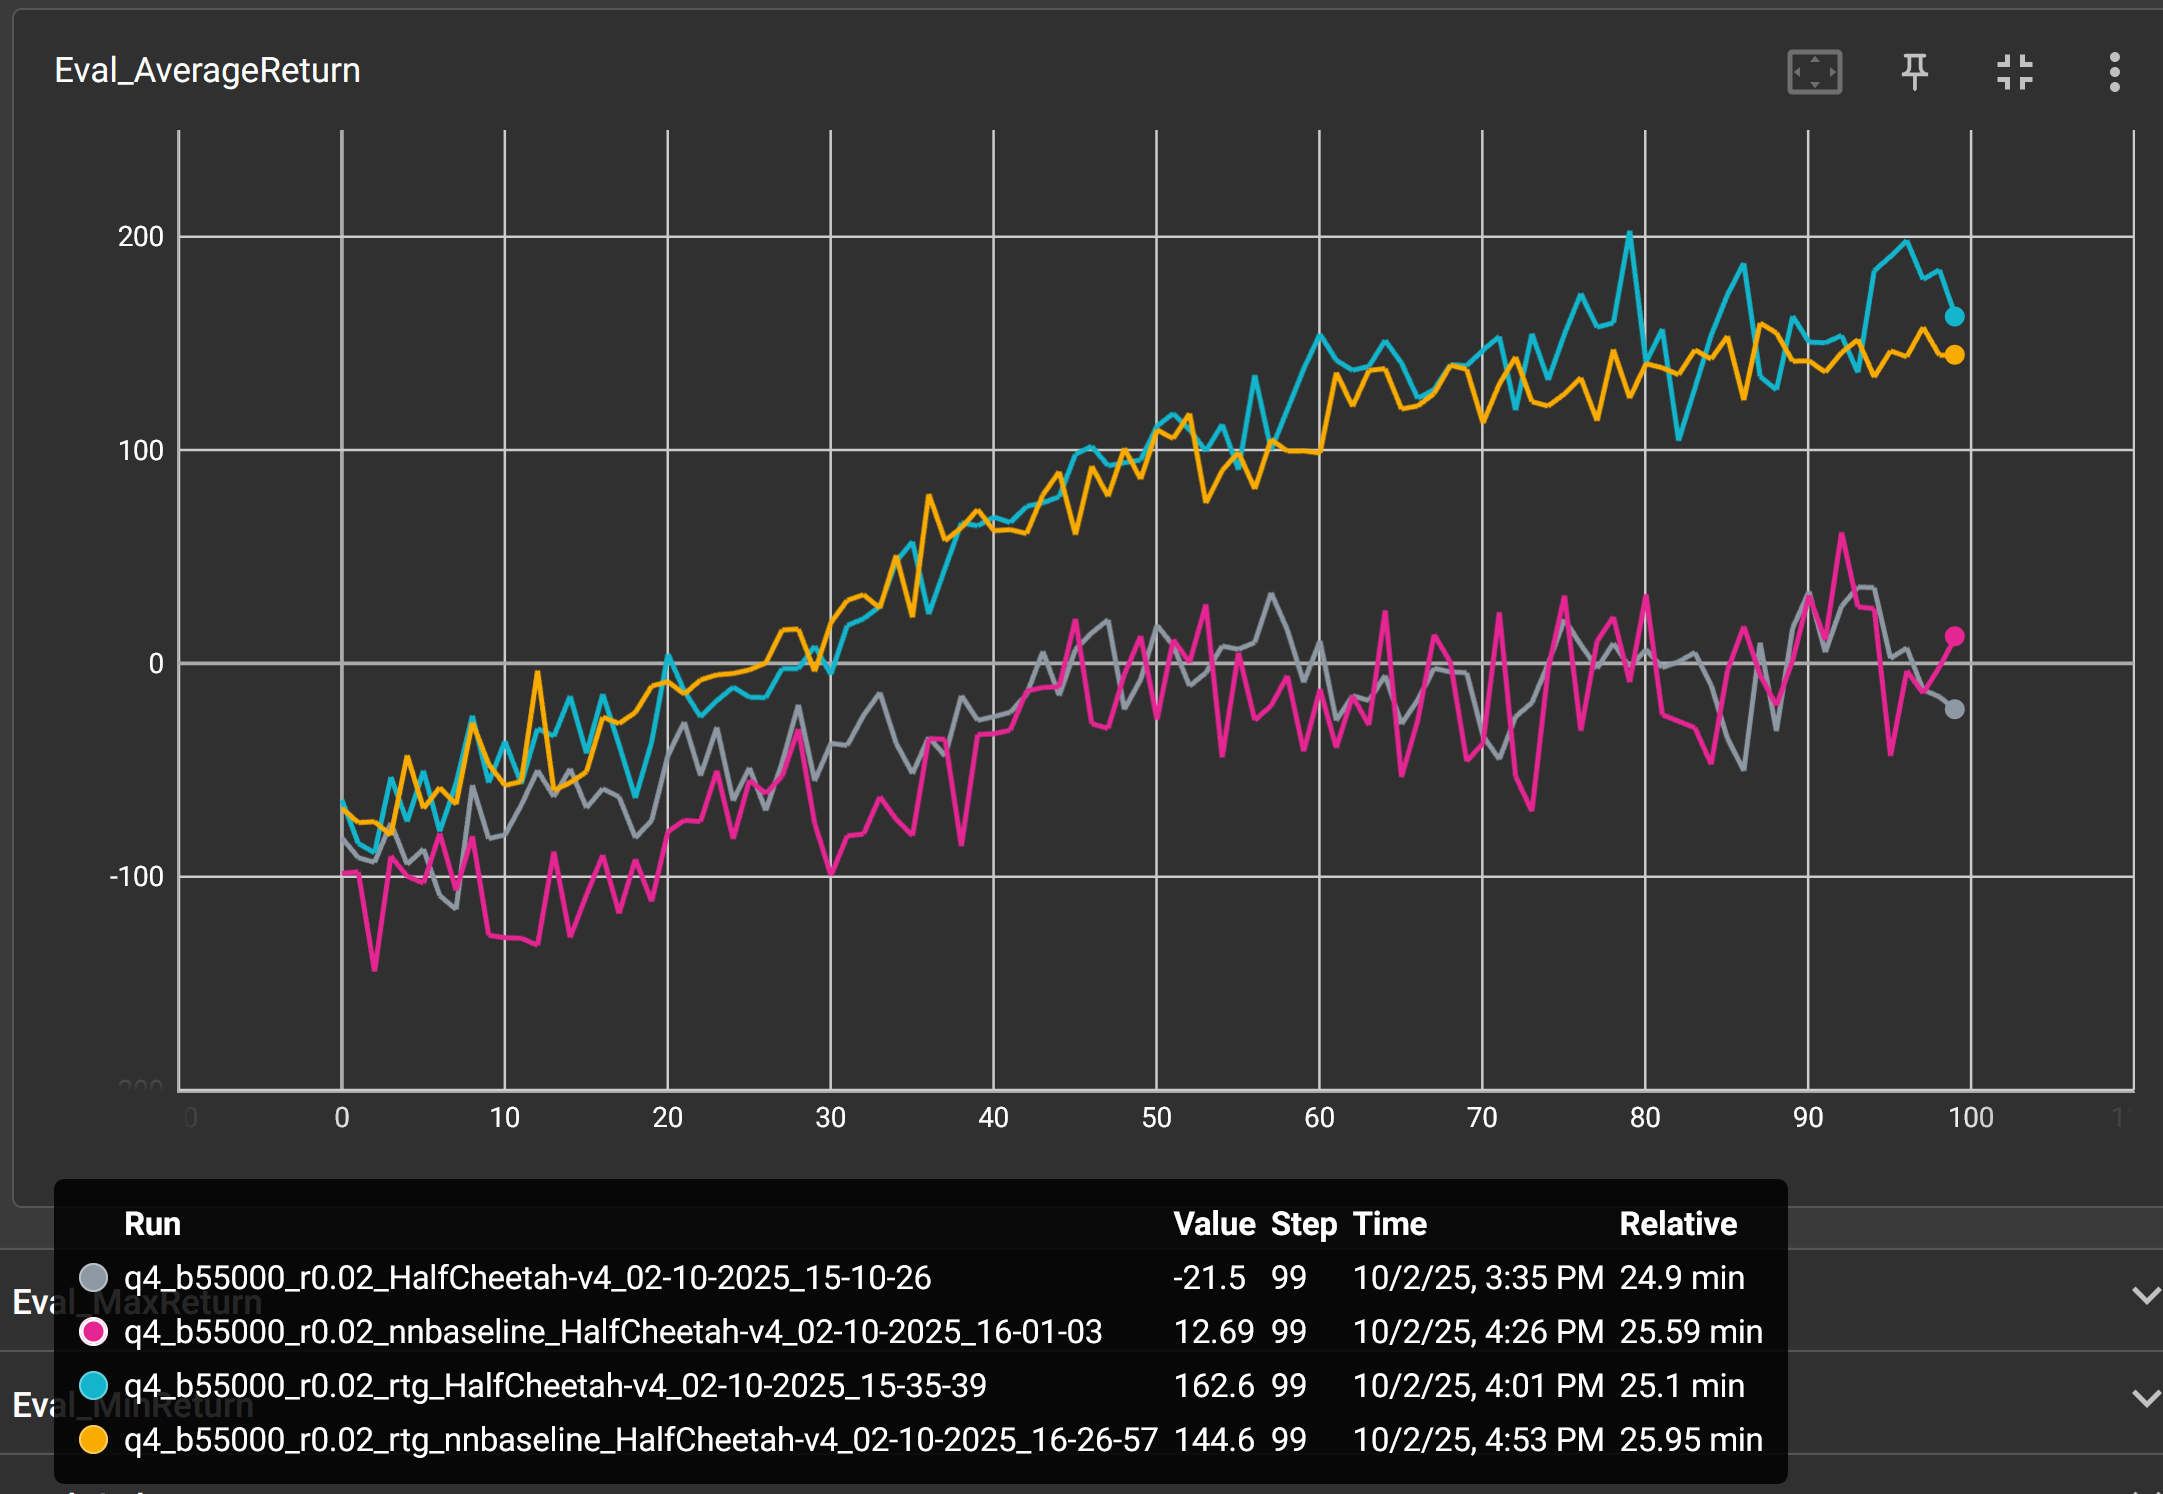Pin the Eval_AverageReturn card

(1914, 72)
